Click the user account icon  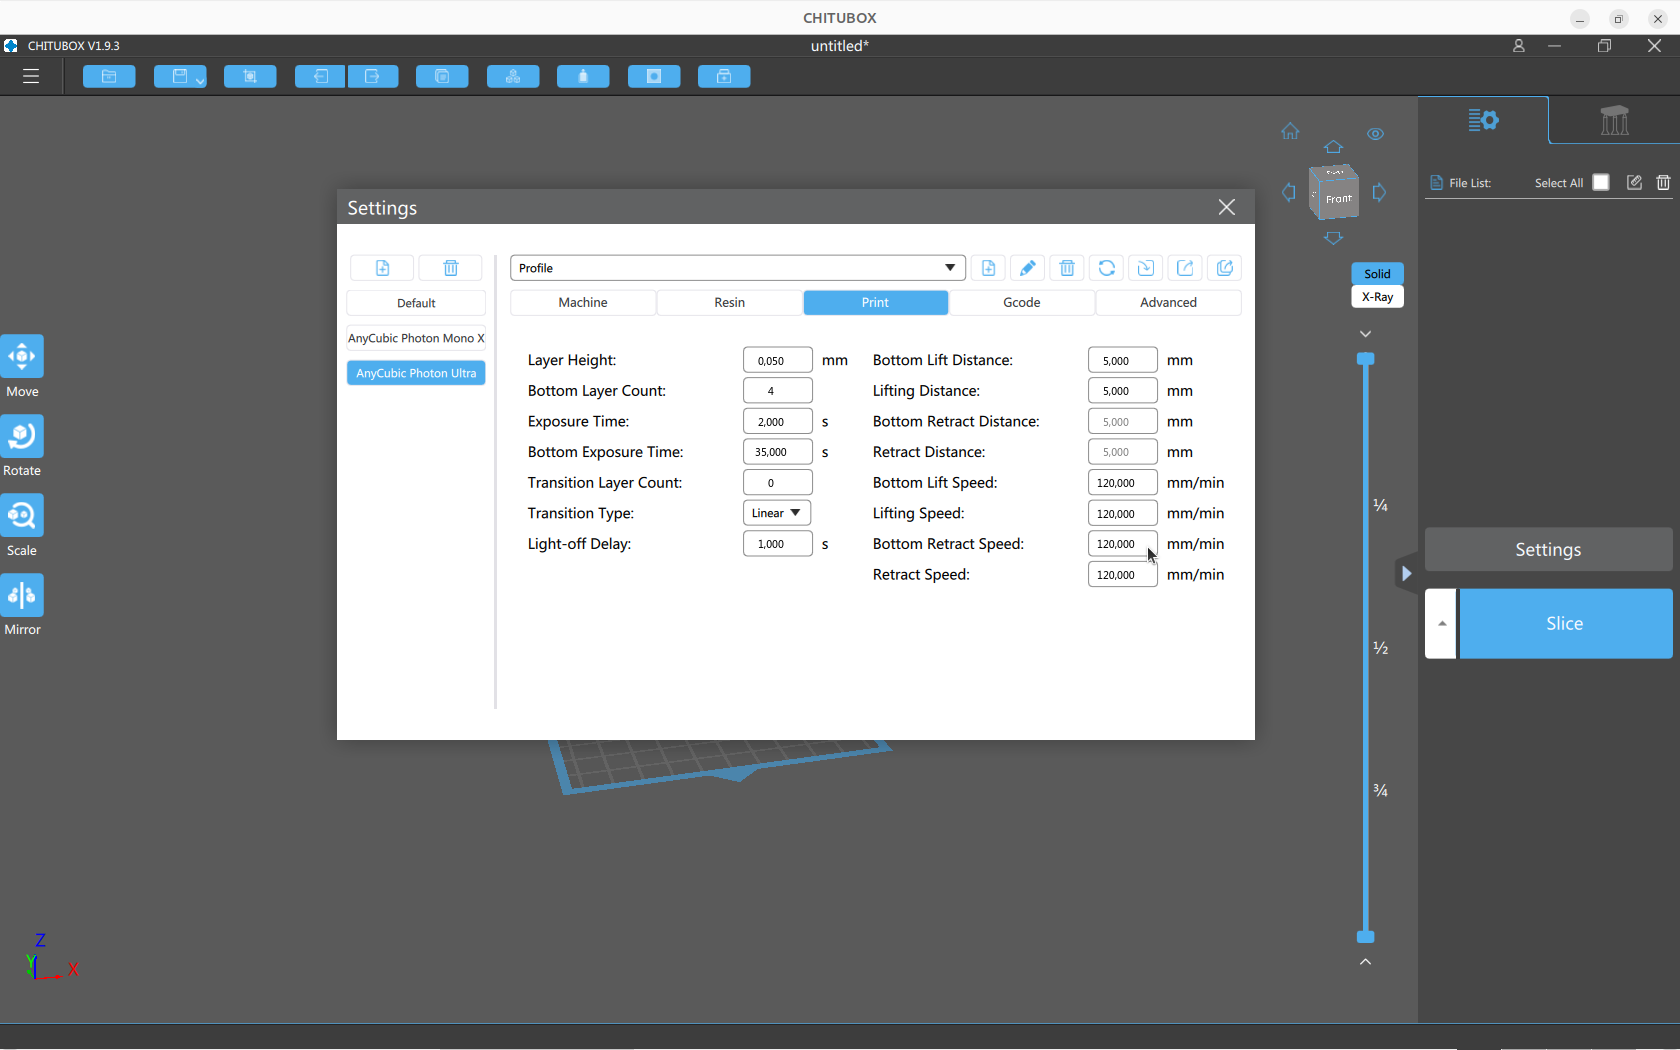click(1518, 46)
